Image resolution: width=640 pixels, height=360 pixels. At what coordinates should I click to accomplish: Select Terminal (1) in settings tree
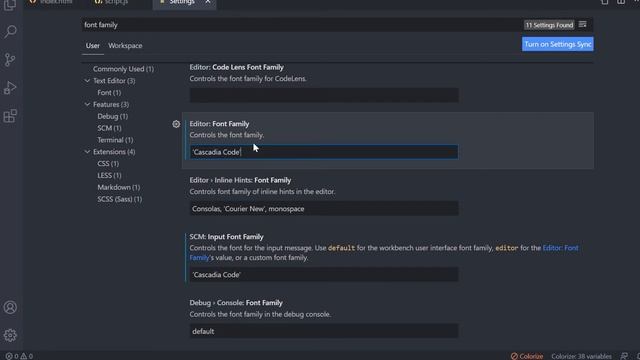pos(115,140)
